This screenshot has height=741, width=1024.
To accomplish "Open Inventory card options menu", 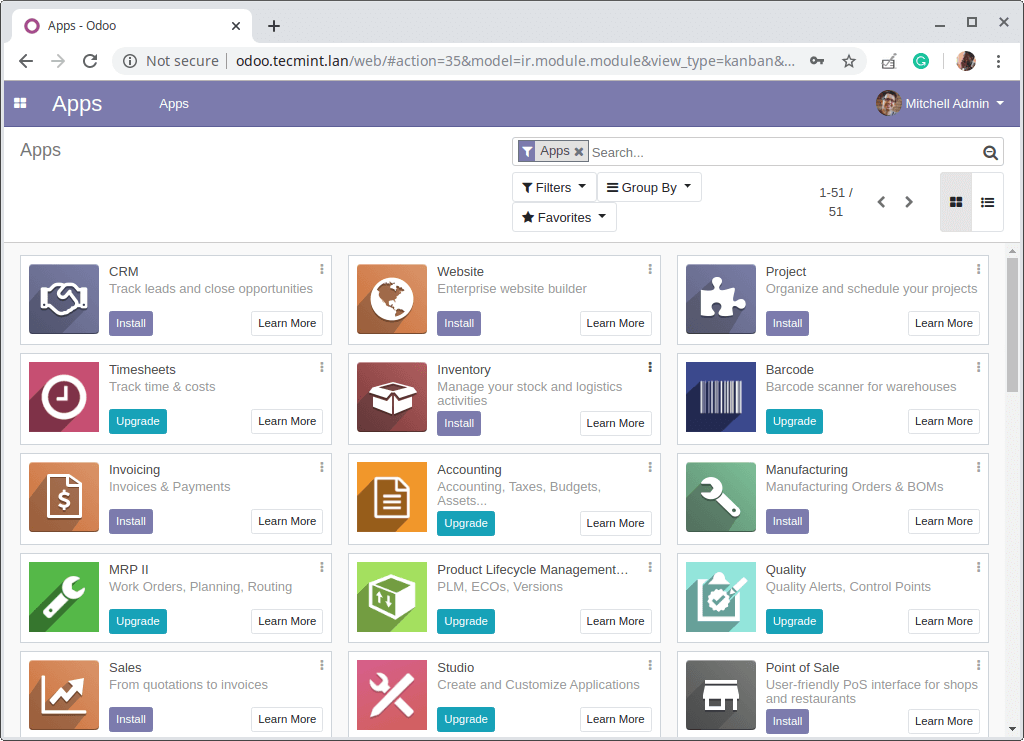I will pyautogui.click(x=650, y=367).
